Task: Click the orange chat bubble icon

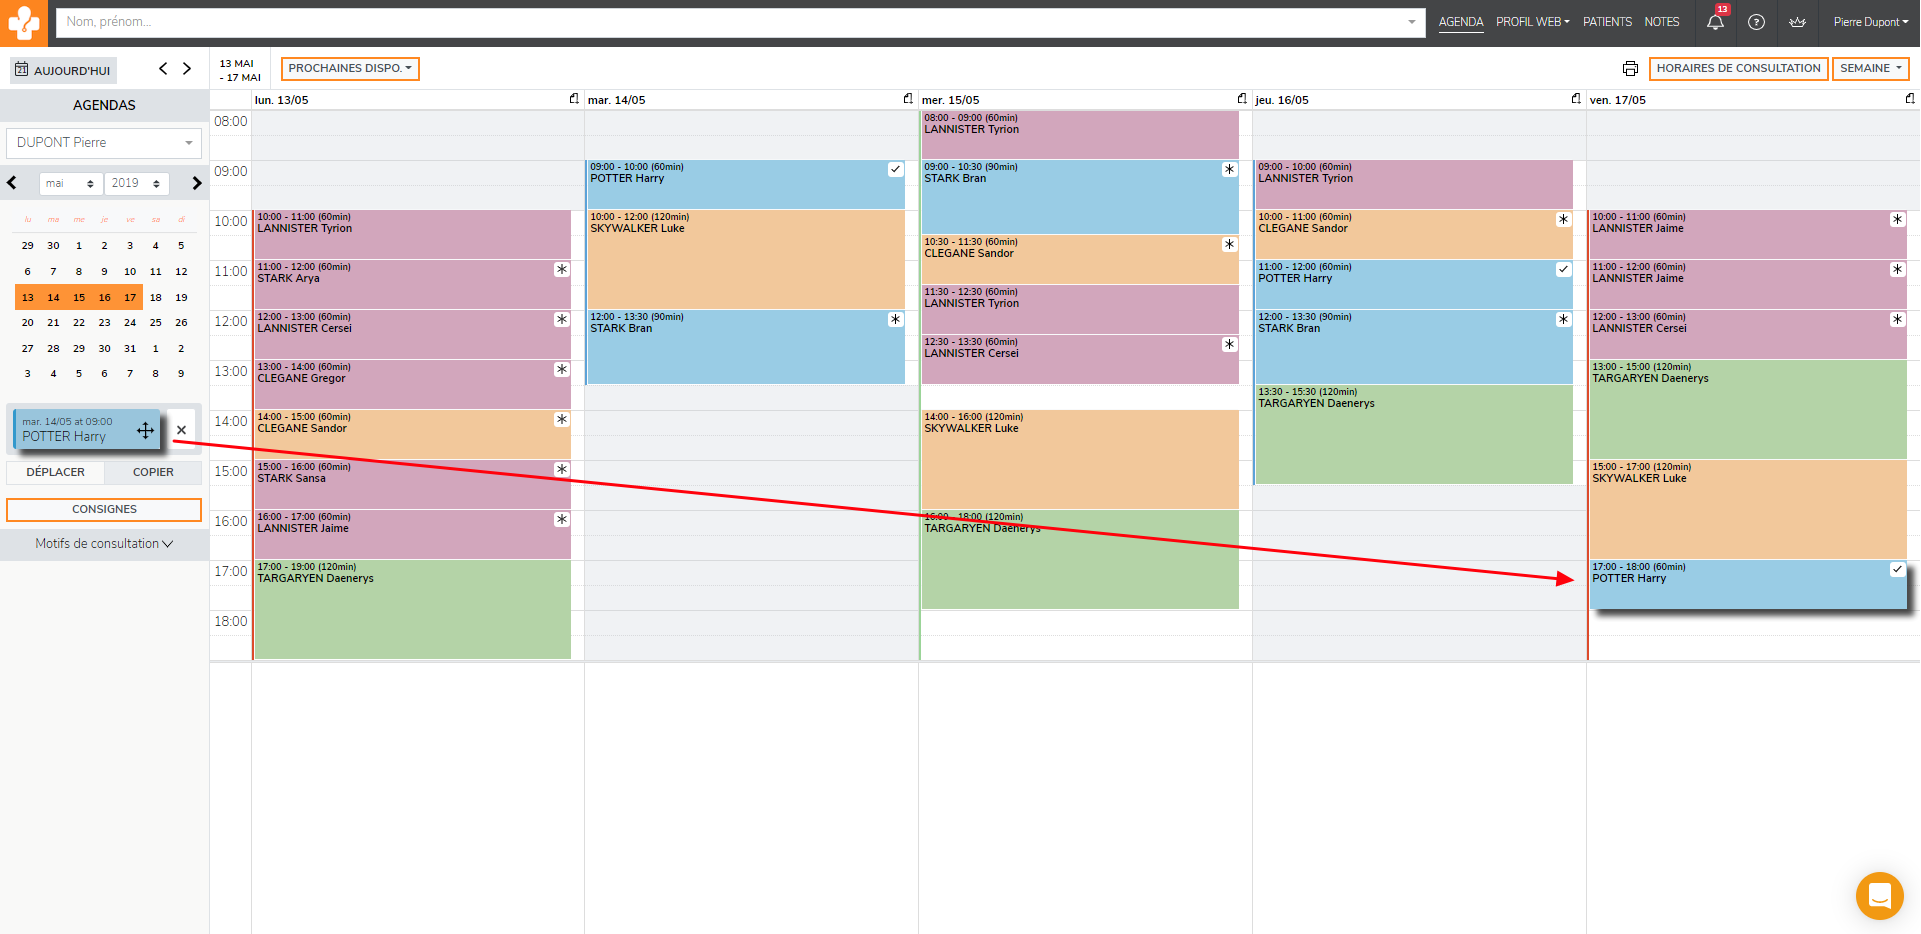Action: click(x=1879, y=895)
